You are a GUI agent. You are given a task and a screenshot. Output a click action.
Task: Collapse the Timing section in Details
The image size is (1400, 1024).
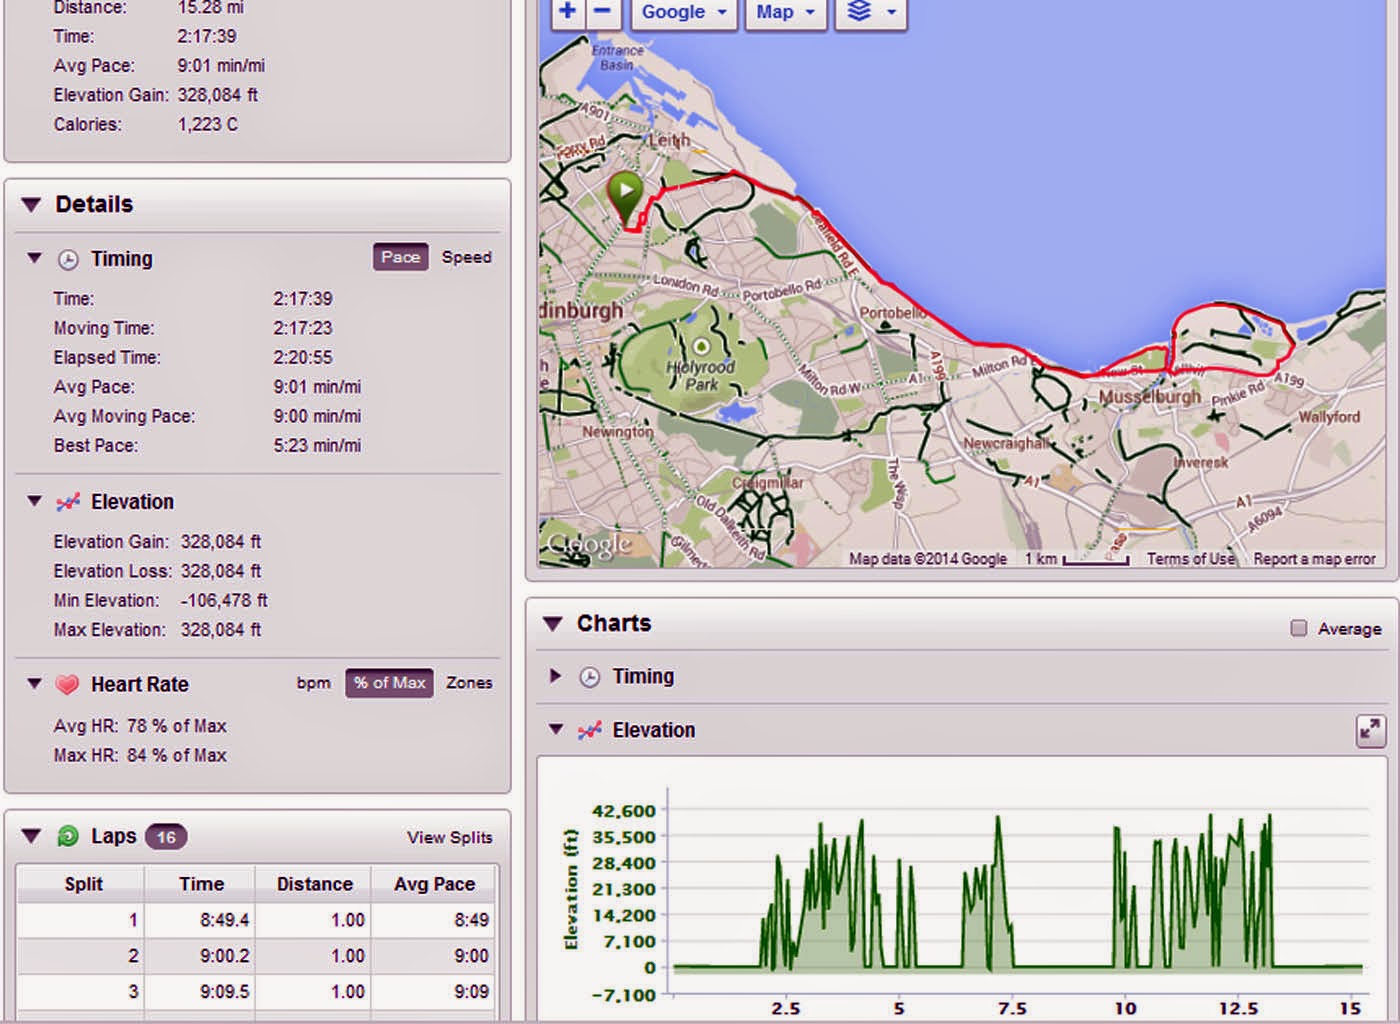[34, 258]
